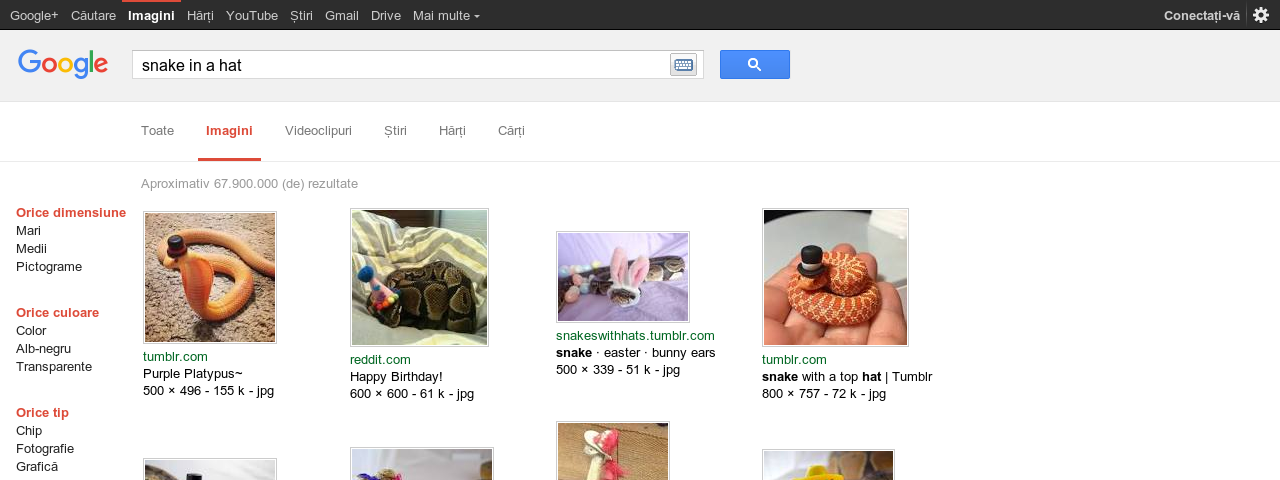The height and width of the screenshot is (480, 1280).
Task: Select the Transparente color filter
Action: (x=54, y=367)
